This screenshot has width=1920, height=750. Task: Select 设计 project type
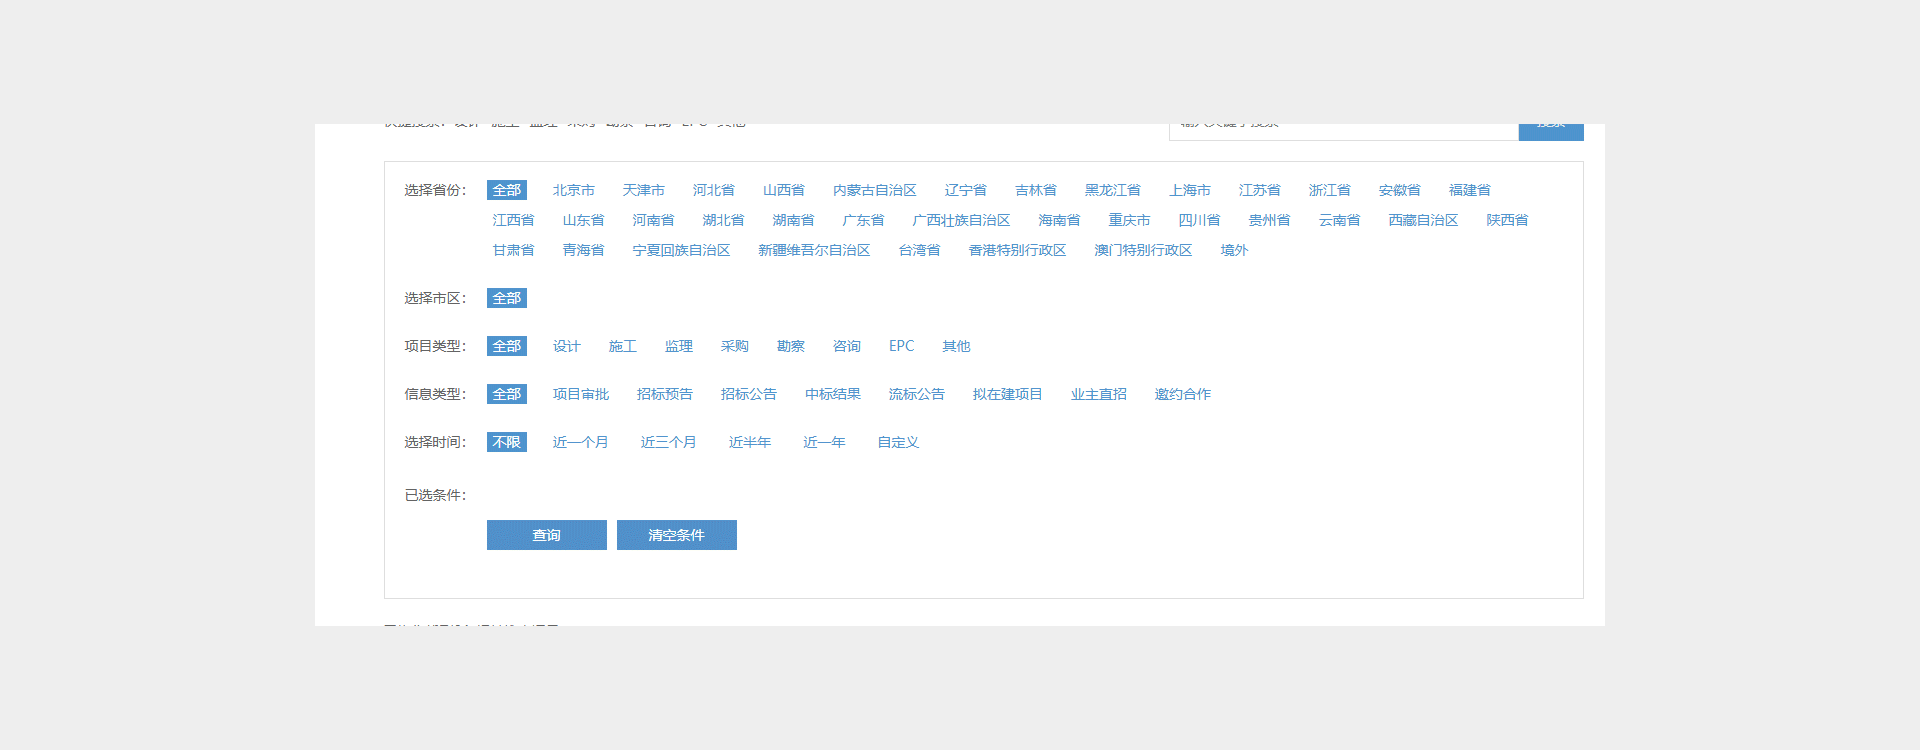(566, 346)
